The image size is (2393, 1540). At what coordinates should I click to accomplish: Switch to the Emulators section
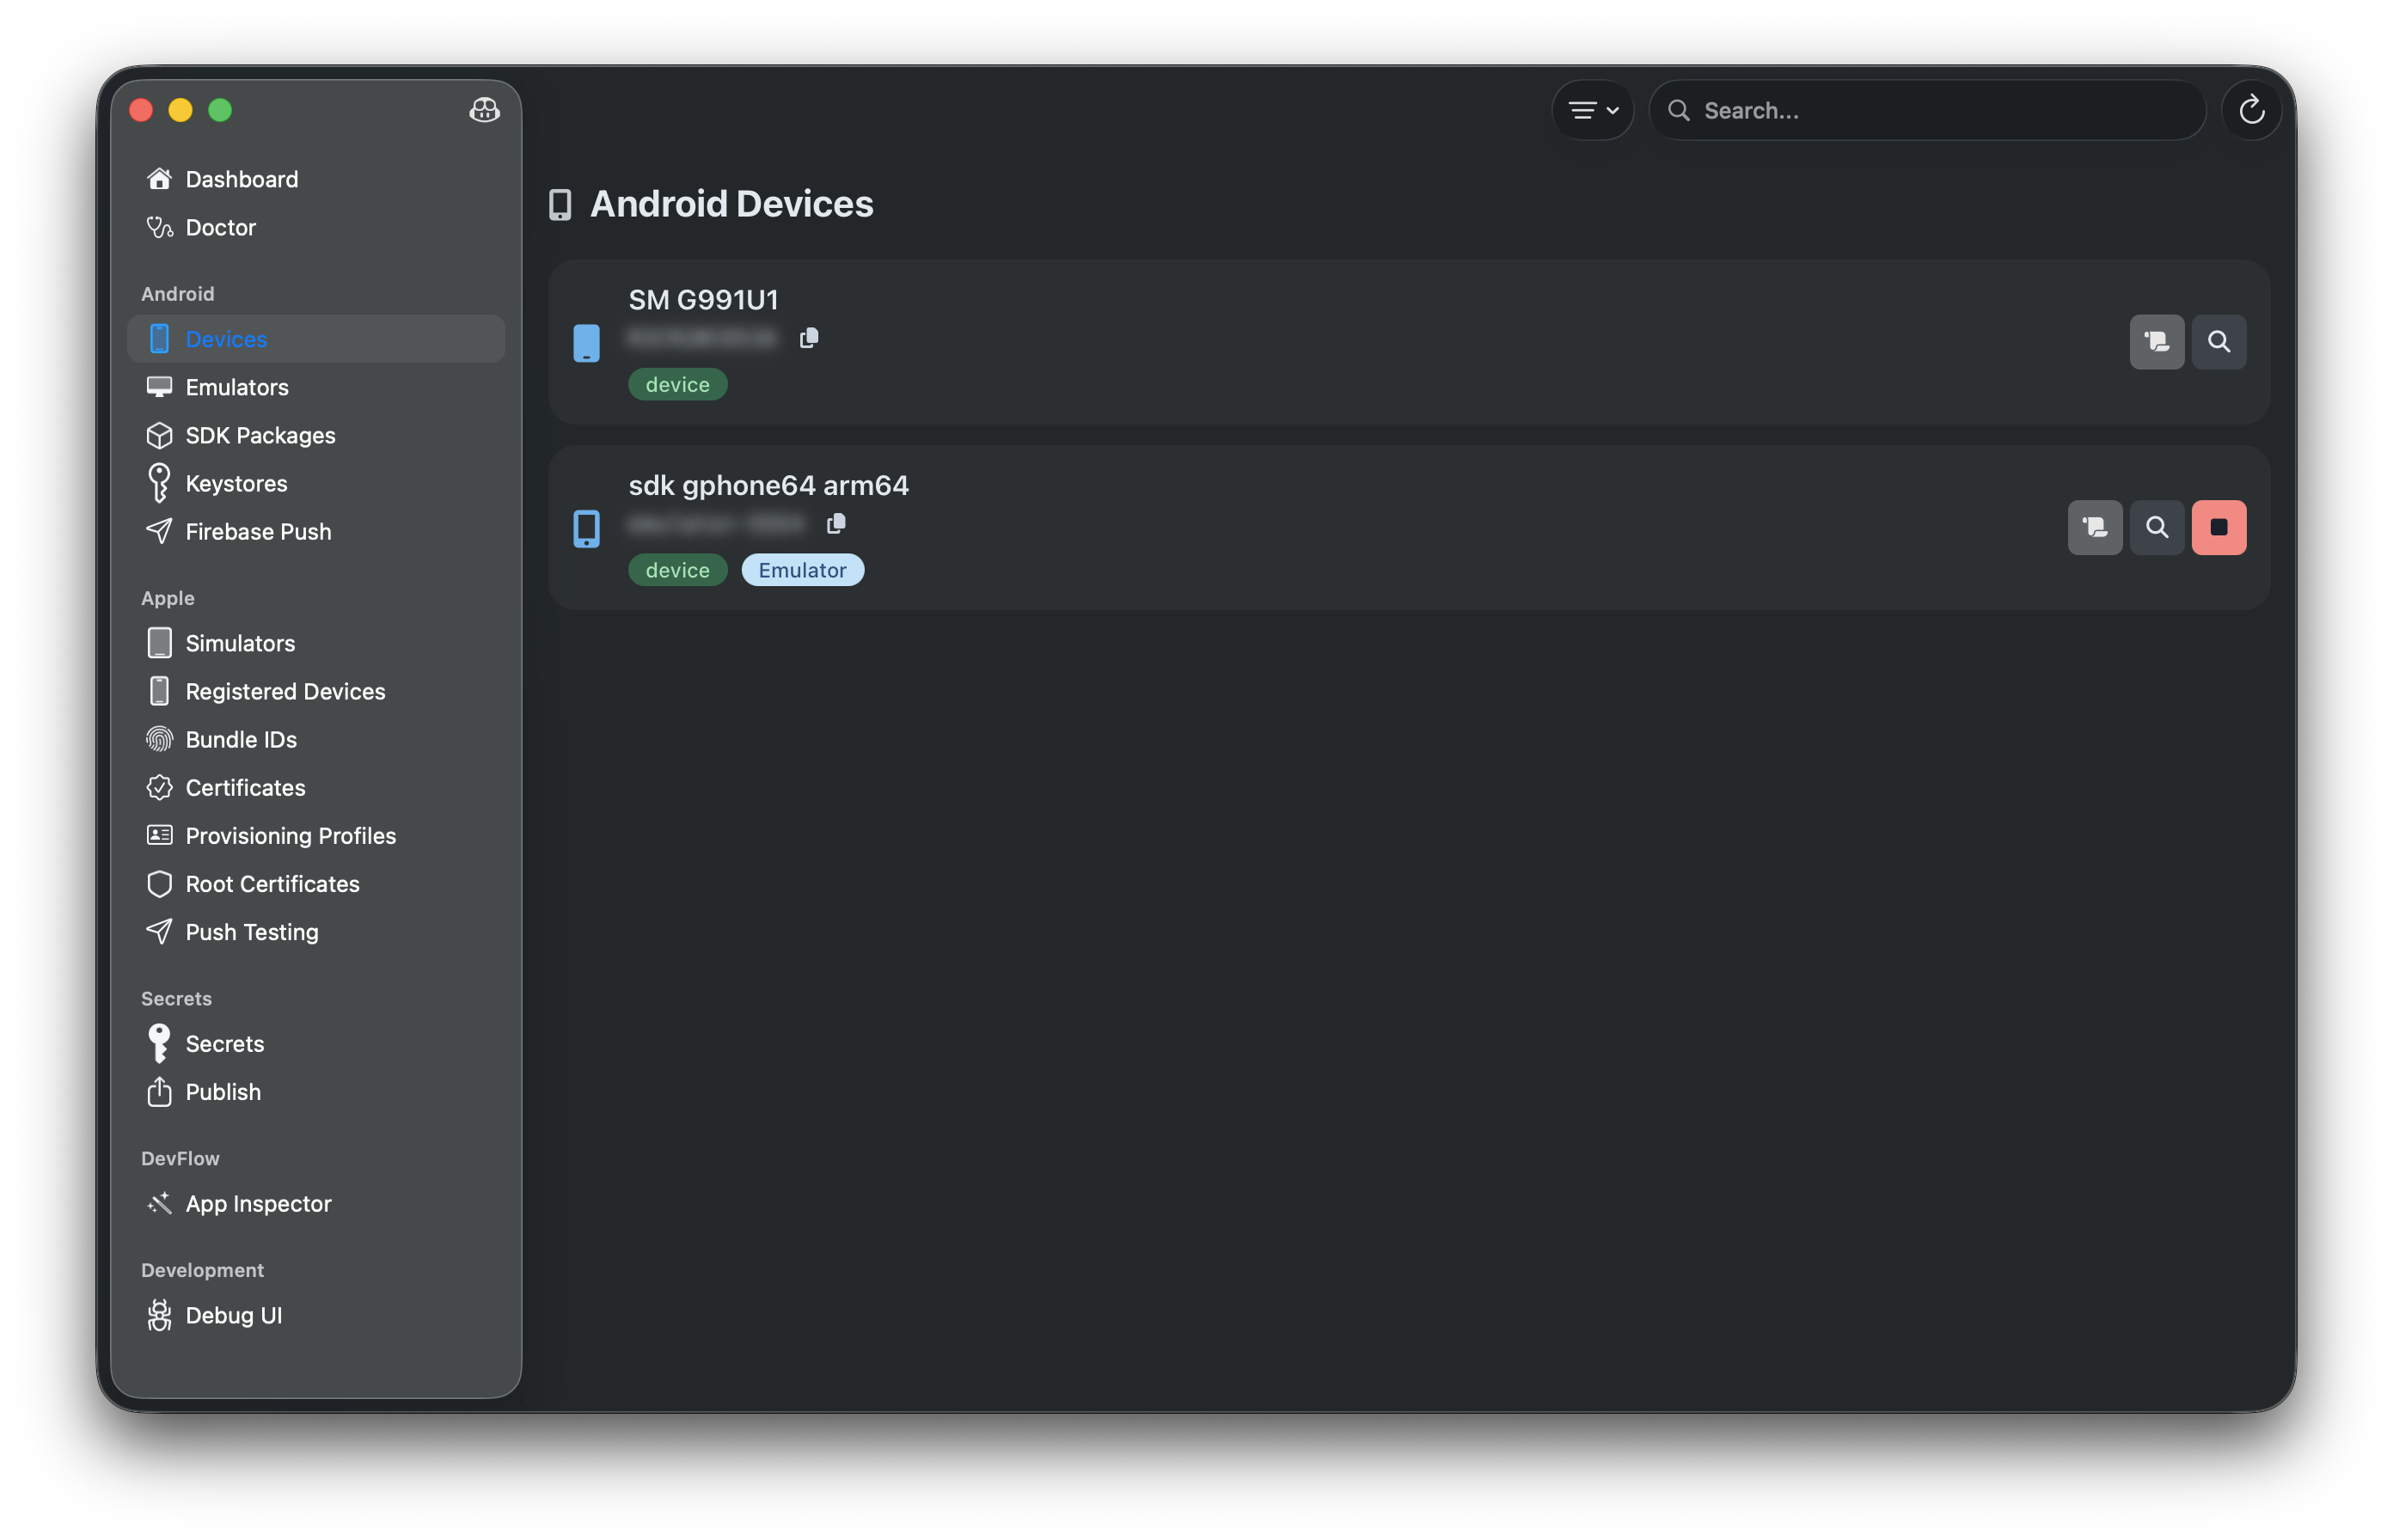click(x=237, y=387)
